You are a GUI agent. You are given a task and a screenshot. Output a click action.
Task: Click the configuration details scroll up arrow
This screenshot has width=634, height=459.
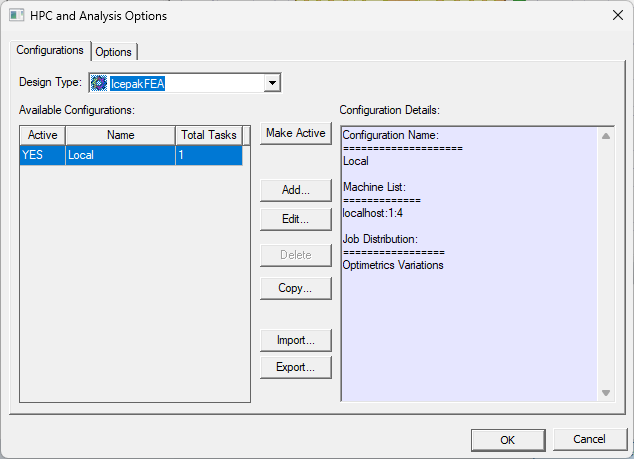(x=606, y=136)
